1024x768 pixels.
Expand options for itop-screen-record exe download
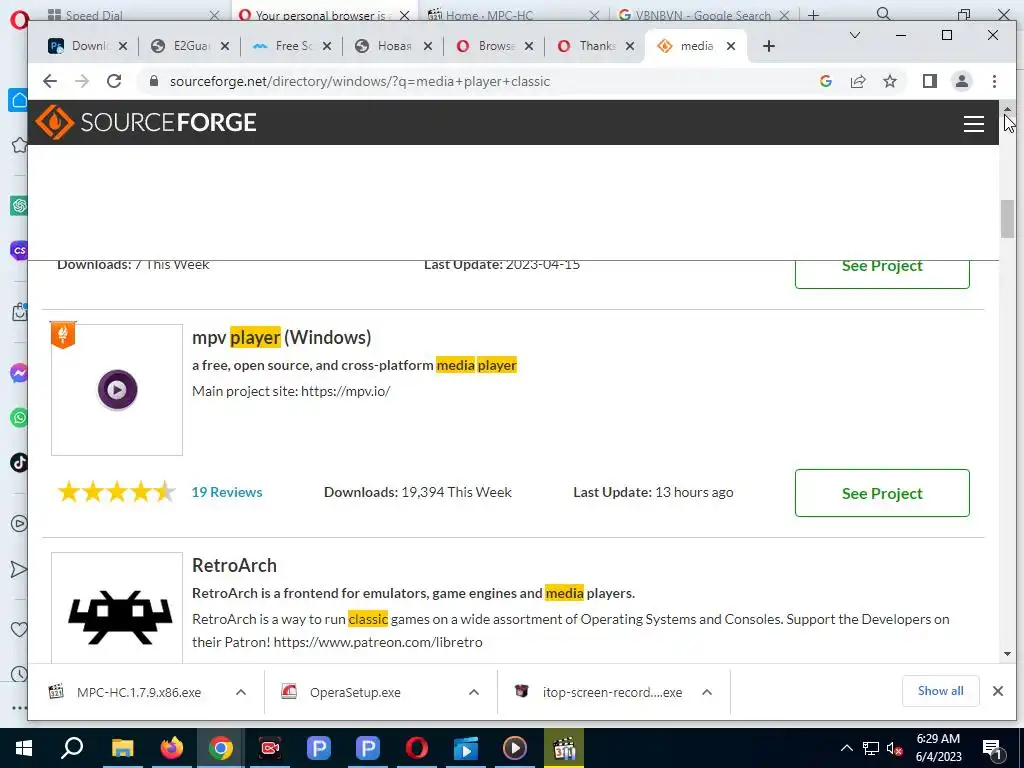(707, 692)
